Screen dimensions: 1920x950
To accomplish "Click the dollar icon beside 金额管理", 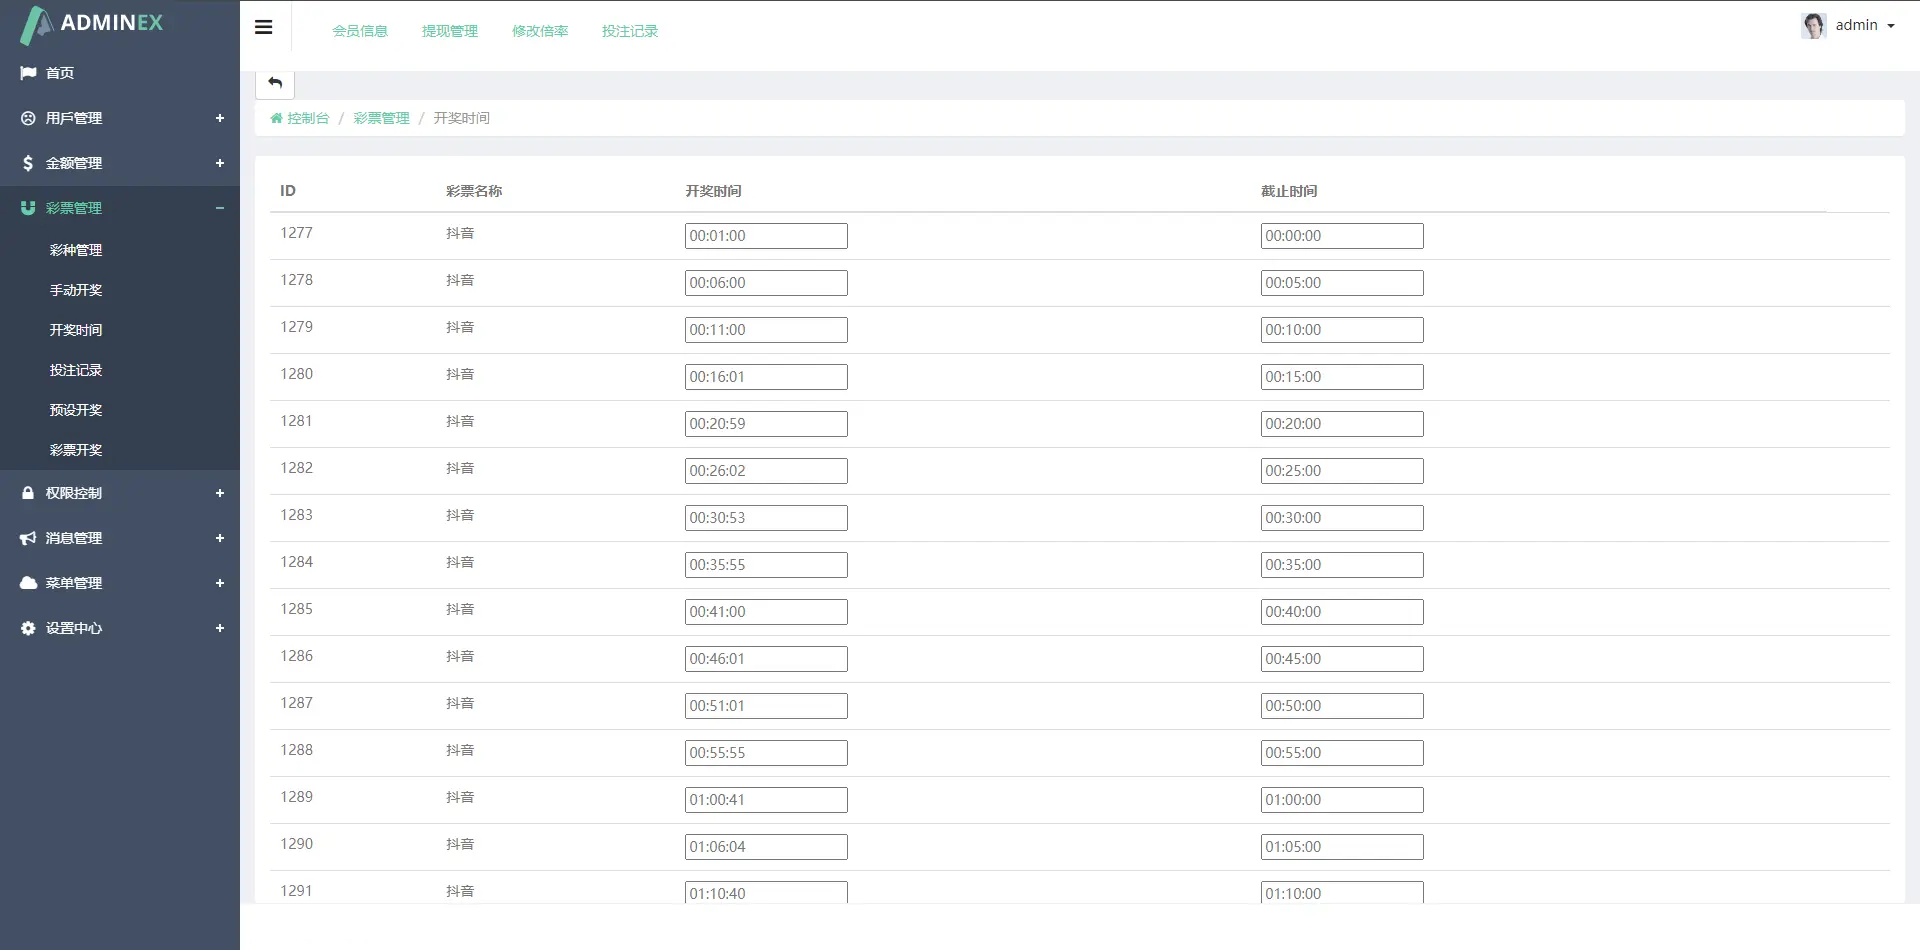I will click(28, 163).
